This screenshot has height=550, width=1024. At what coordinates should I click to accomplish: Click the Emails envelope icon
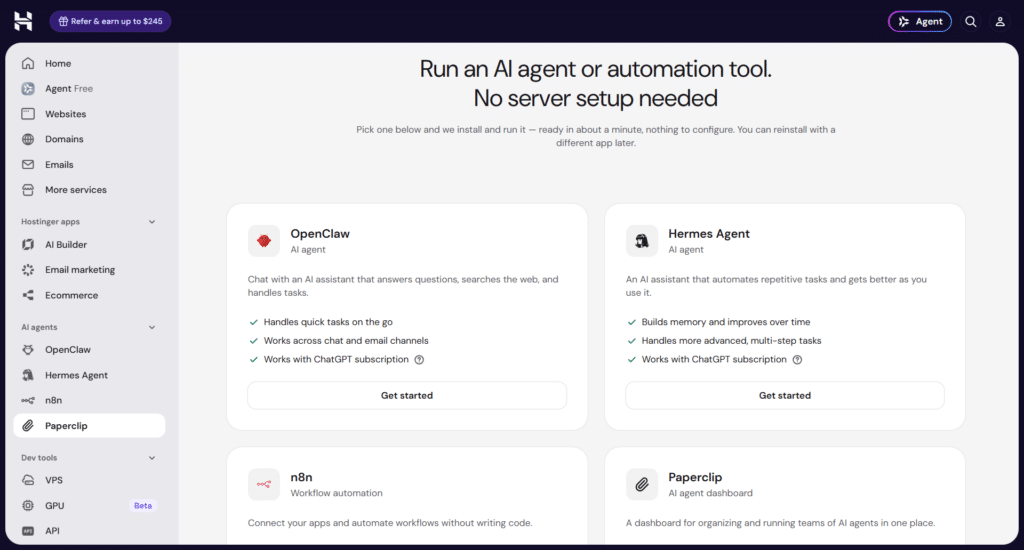[x=28, y=165]
